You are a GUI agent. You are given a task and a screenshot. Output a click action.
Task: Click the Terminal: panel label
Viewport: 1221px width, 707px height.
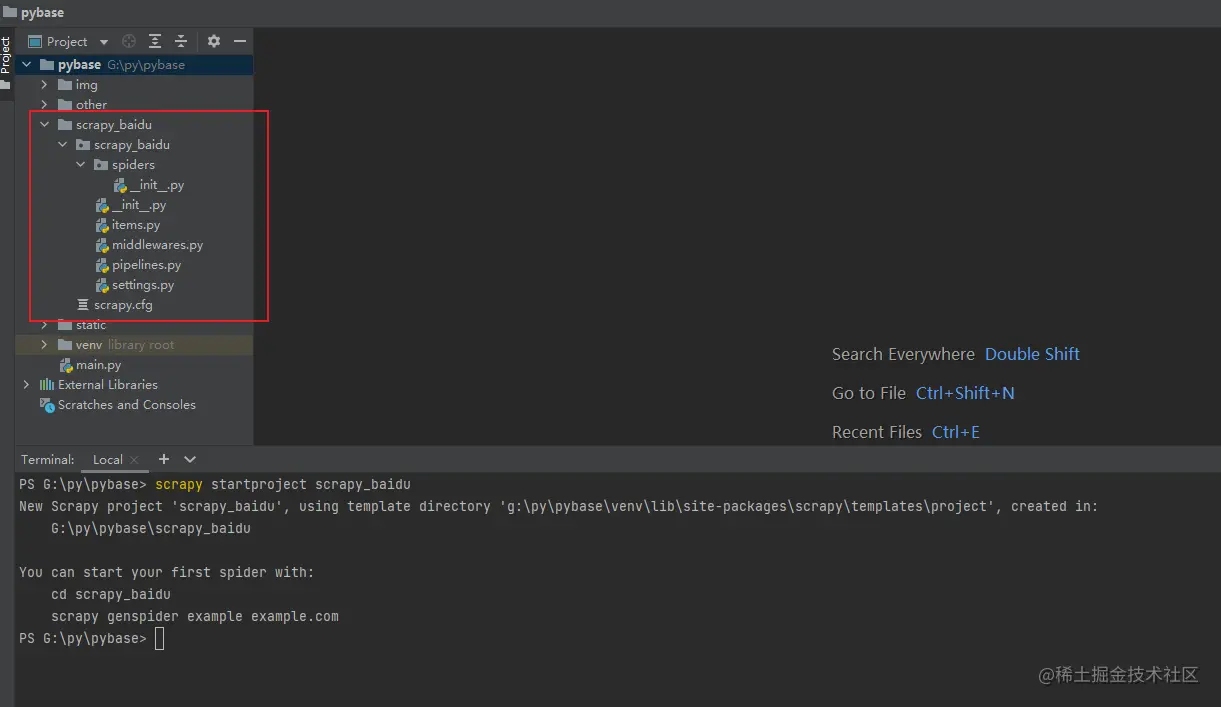tap(48, 460)
